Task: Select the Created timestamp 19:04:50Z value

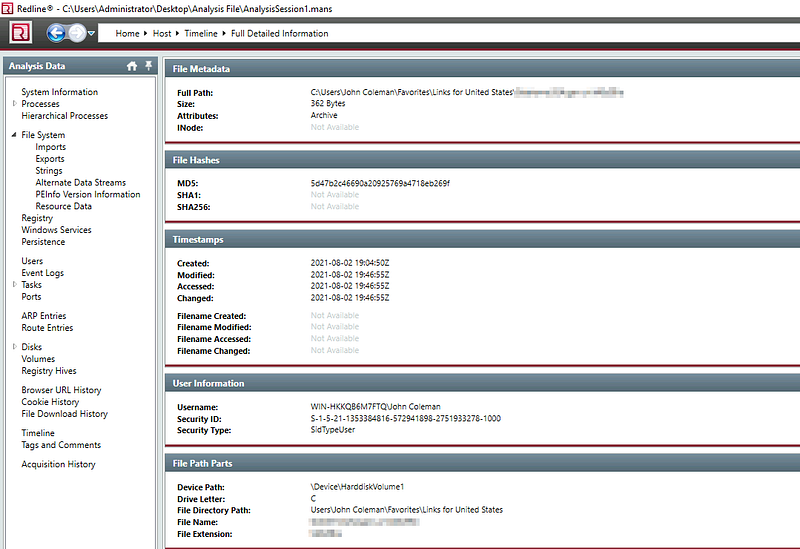Action: pyautogui.click(x=349, y=263)
